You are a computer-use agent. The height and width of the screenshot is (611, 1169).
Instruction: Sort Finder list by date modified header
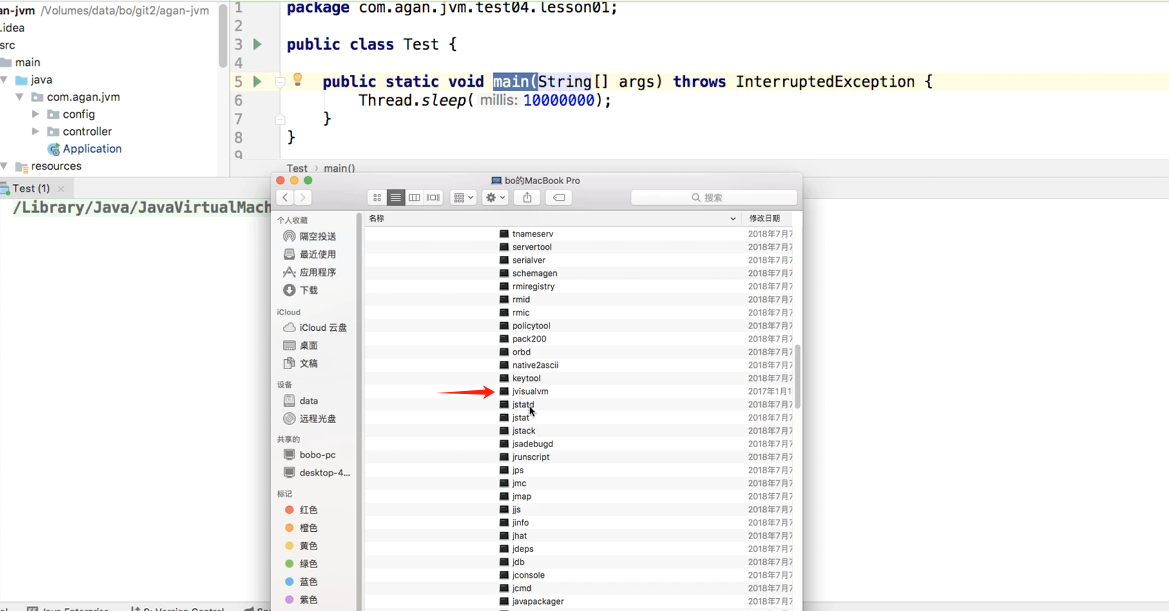click(x=767, y=218)
